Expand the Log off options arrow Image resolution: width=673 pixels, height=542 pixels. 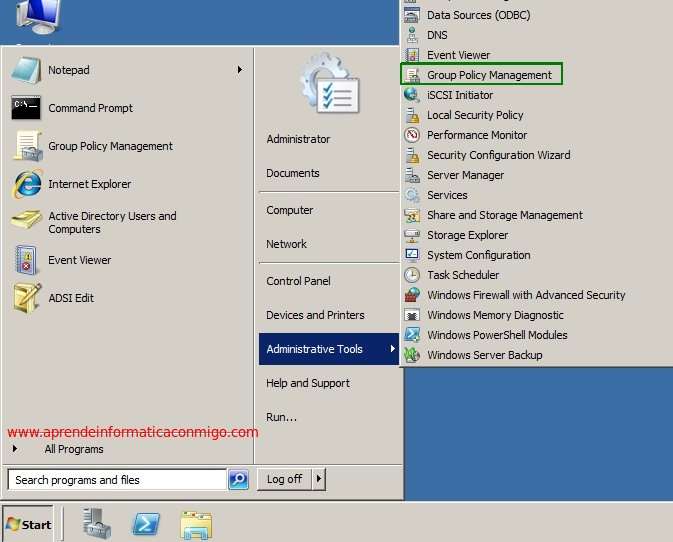[x=319, y=478]
